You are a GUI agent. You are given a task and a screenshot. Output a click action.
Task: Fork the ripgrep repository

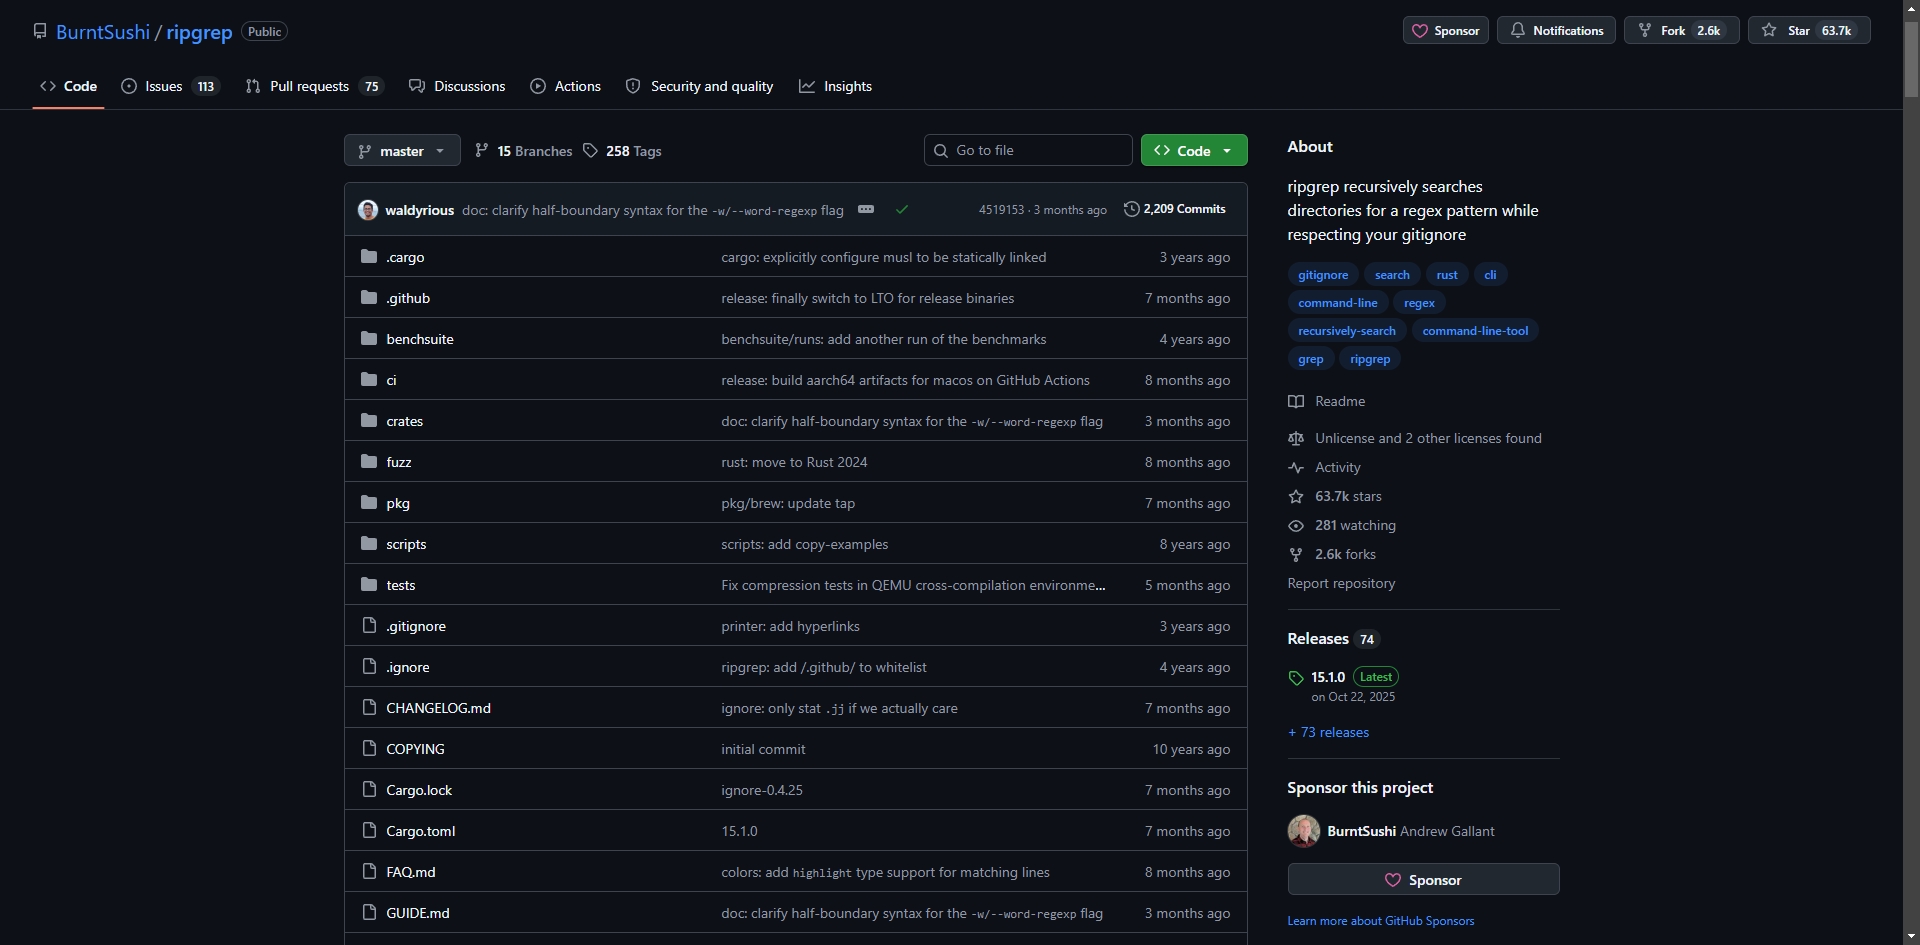(x=1682, y=31)
